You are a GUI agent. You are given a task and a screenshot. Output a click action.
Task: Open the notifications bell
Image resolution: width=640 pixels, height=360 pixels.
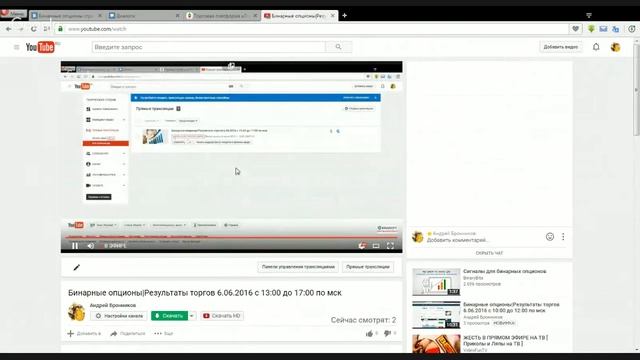click(596, 47)
